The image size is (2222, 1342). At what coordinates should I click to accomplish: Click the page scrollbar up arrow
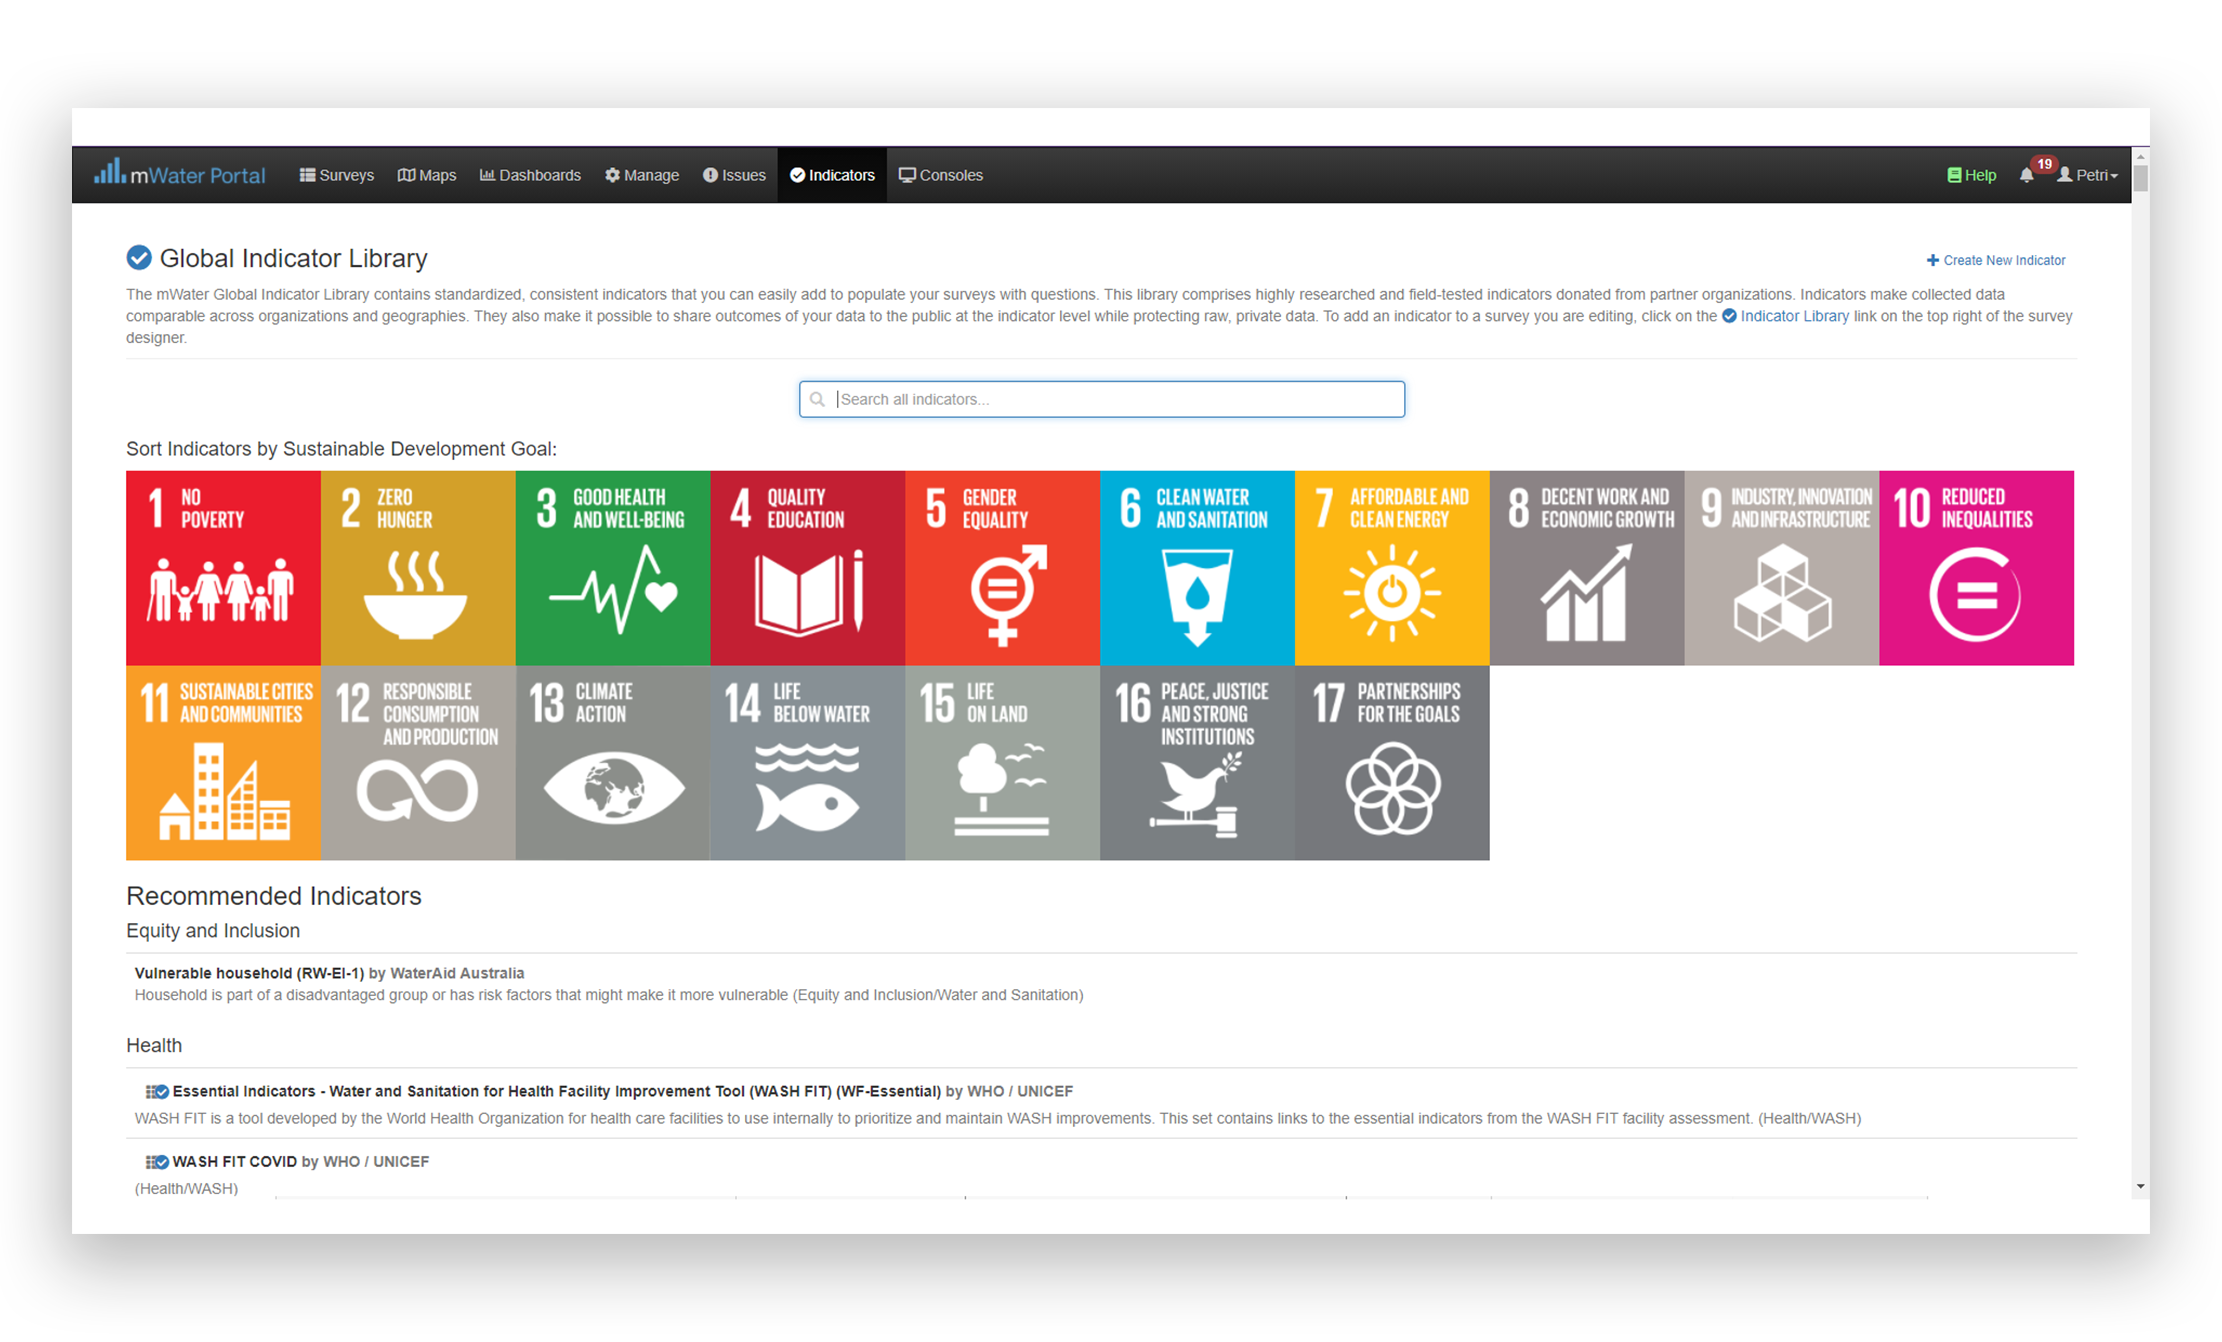(2140, 157)
